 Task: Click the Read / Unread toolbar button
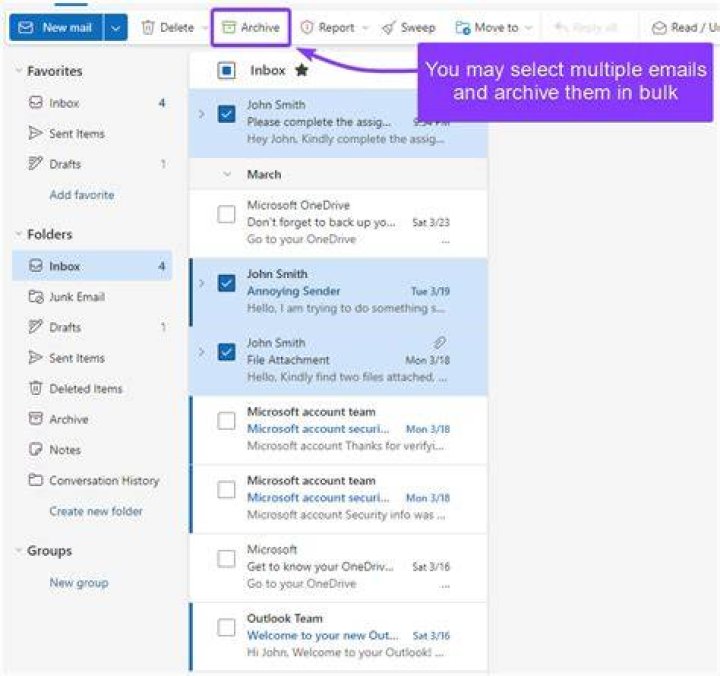[685, 28]
